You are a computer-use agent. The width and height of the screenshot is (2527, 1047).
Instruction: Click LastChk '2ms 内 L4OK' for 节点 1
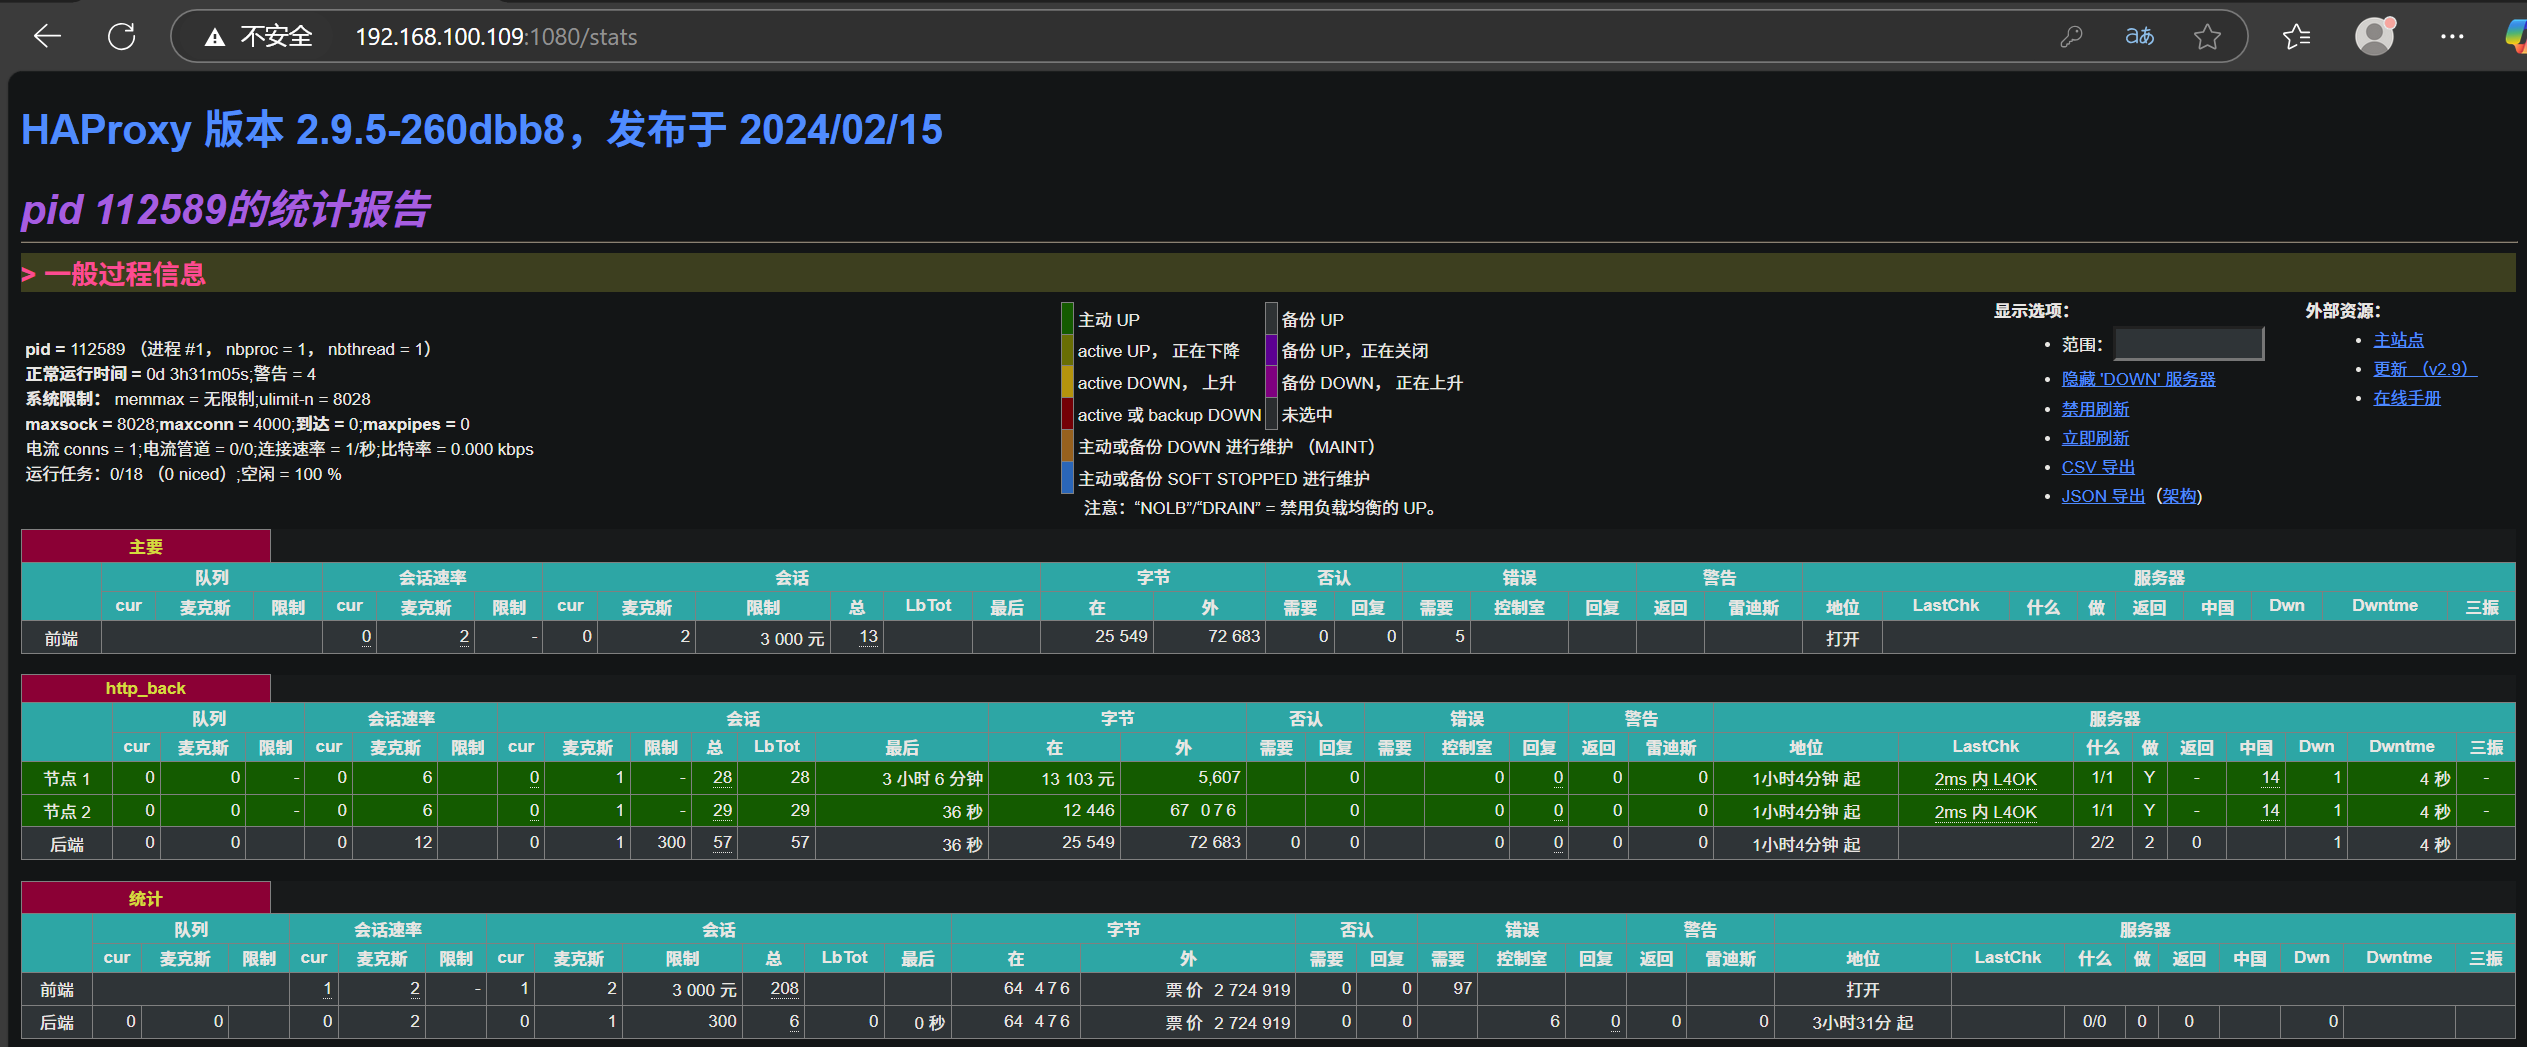click(x=1985, y=779)
